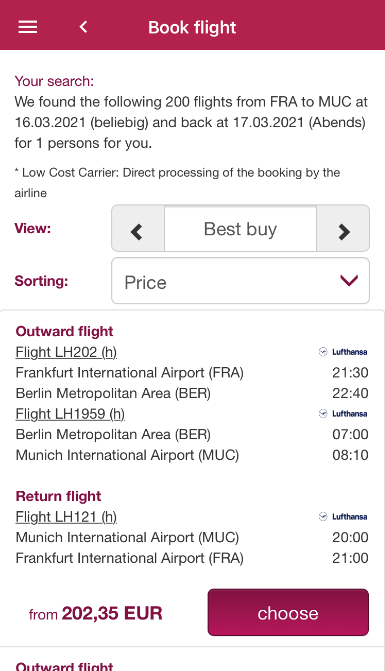Expand the Sorting chevron arrow
Viewport: 385px width, 671px height.
click(349, 281)
